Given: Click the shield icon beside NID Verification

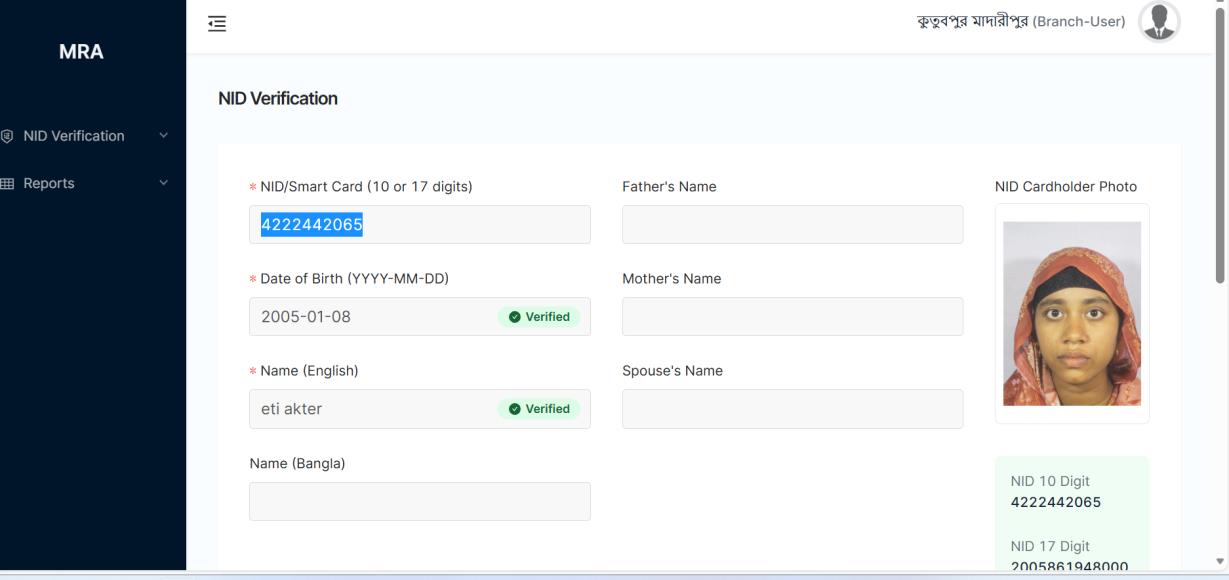Looking at the screenshot, I should click(x=8, y=136).
